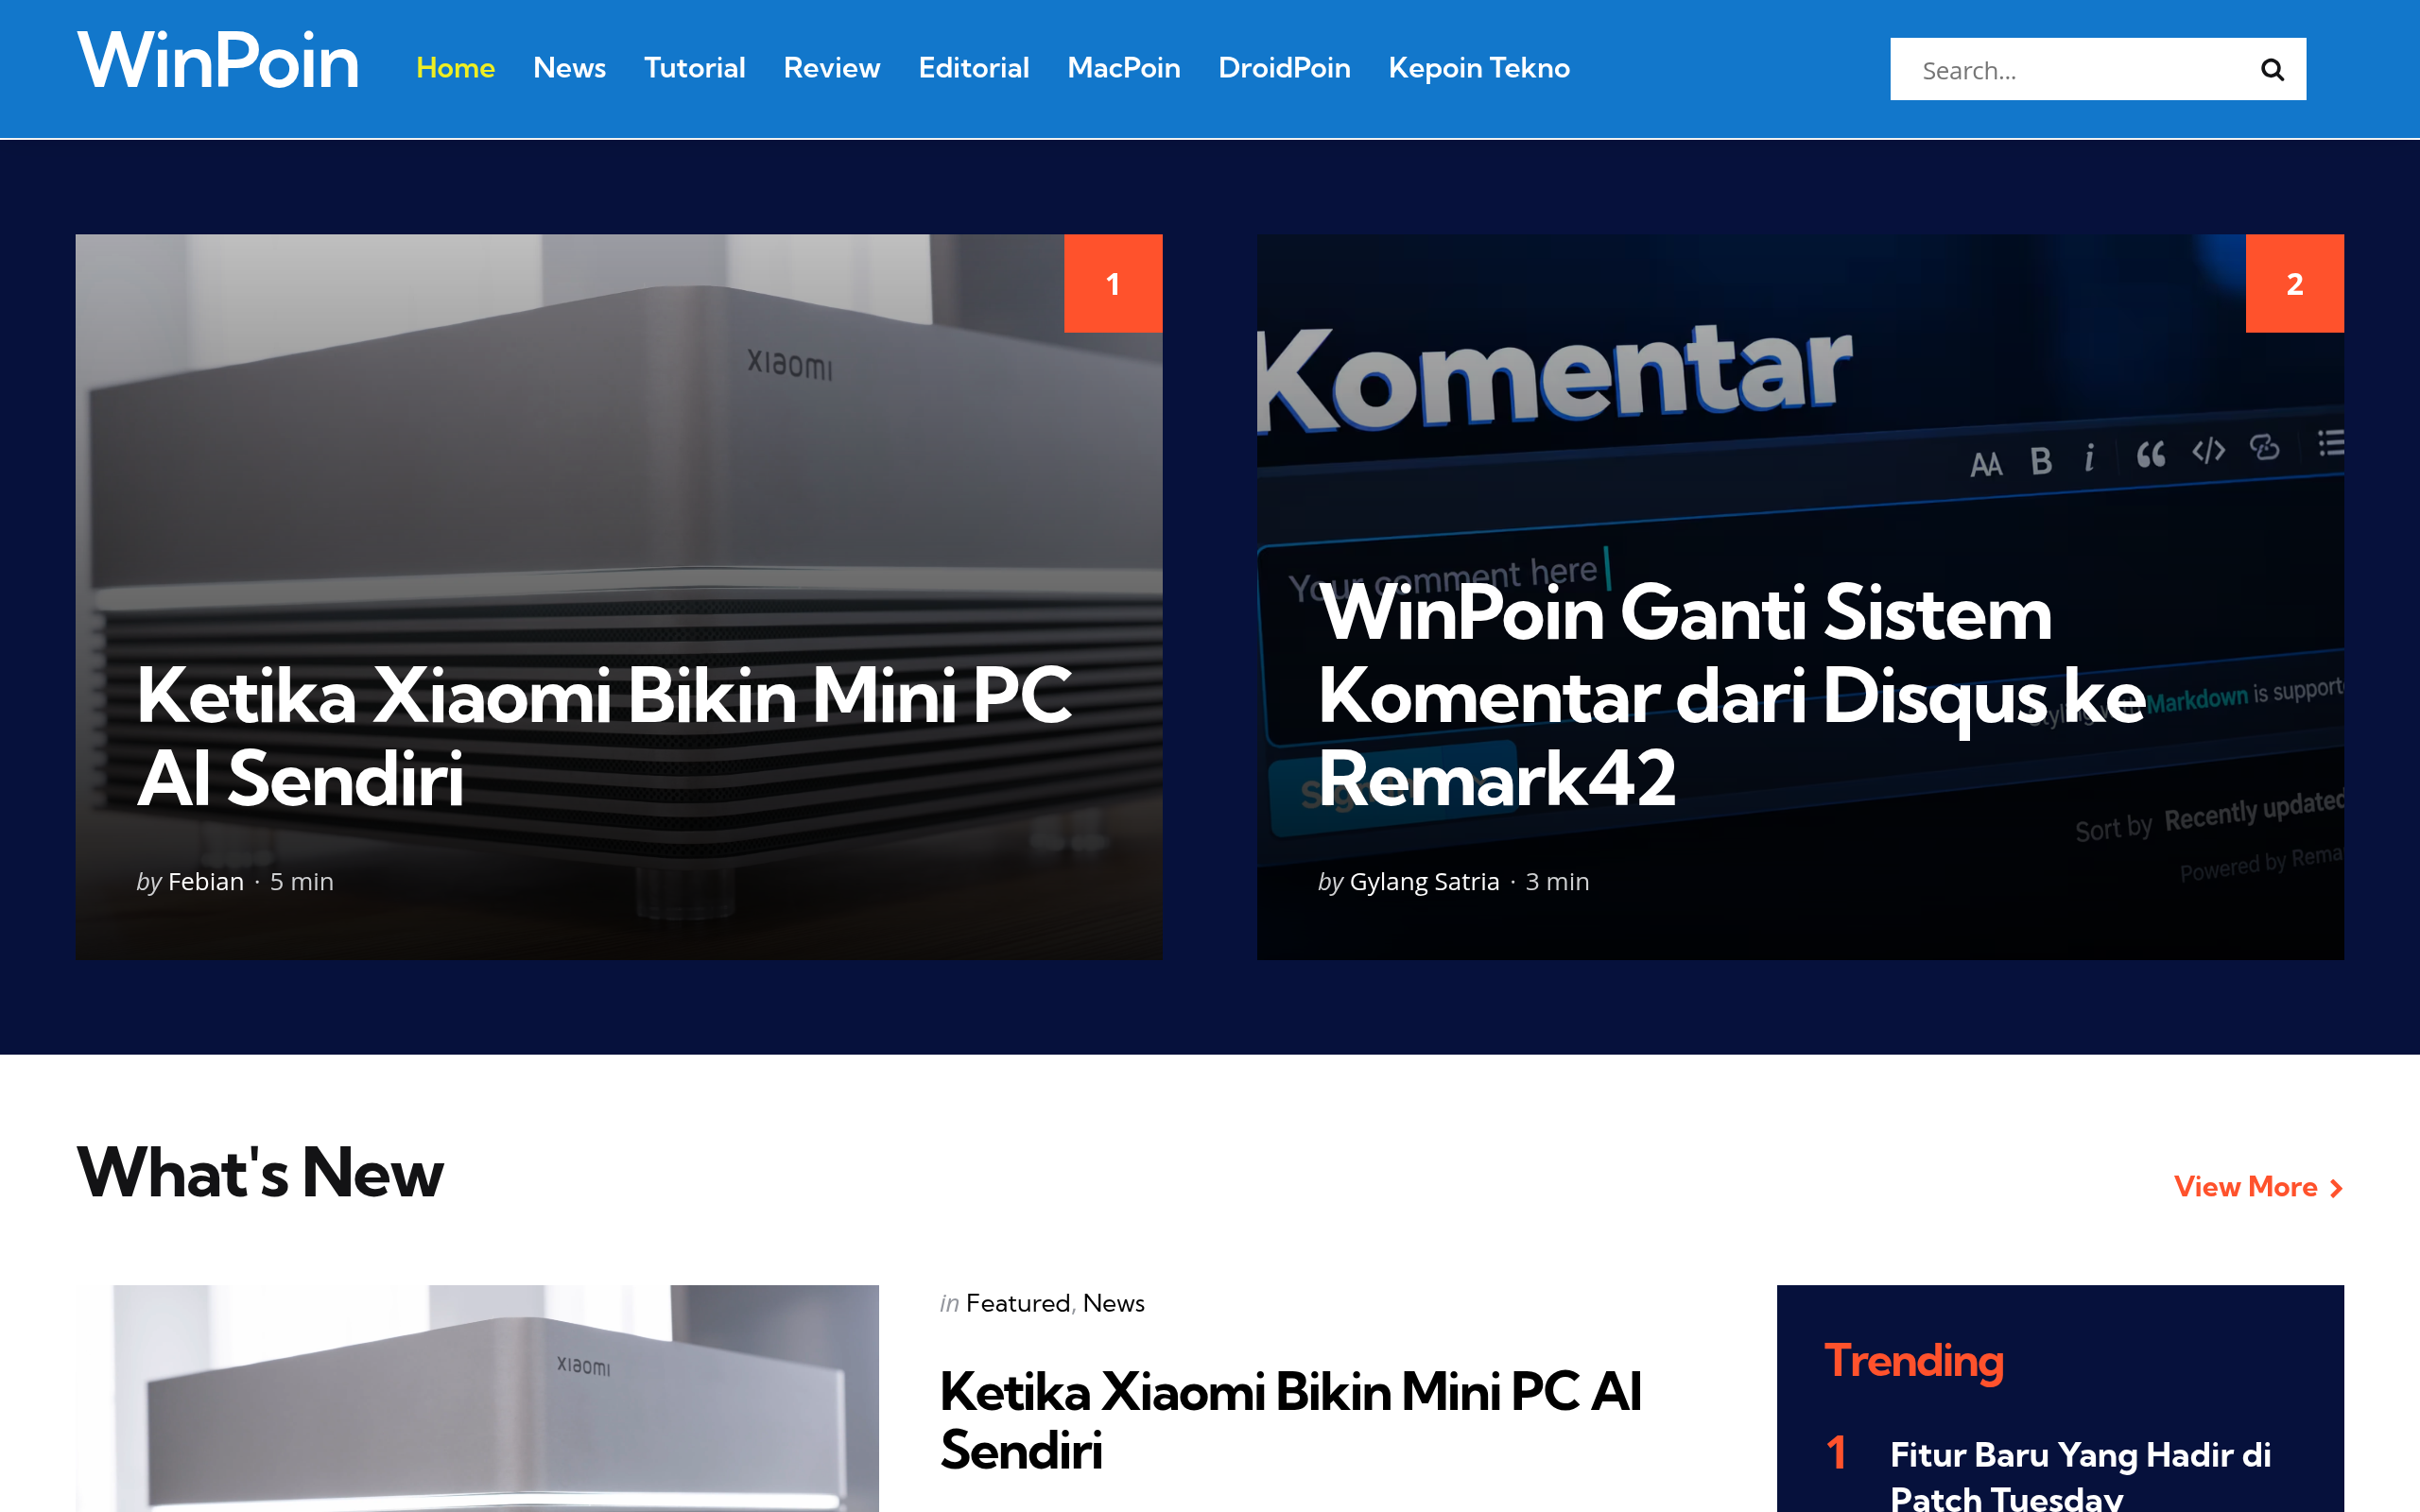Click the '3 min' reading time text

(x=1557, y=882)
